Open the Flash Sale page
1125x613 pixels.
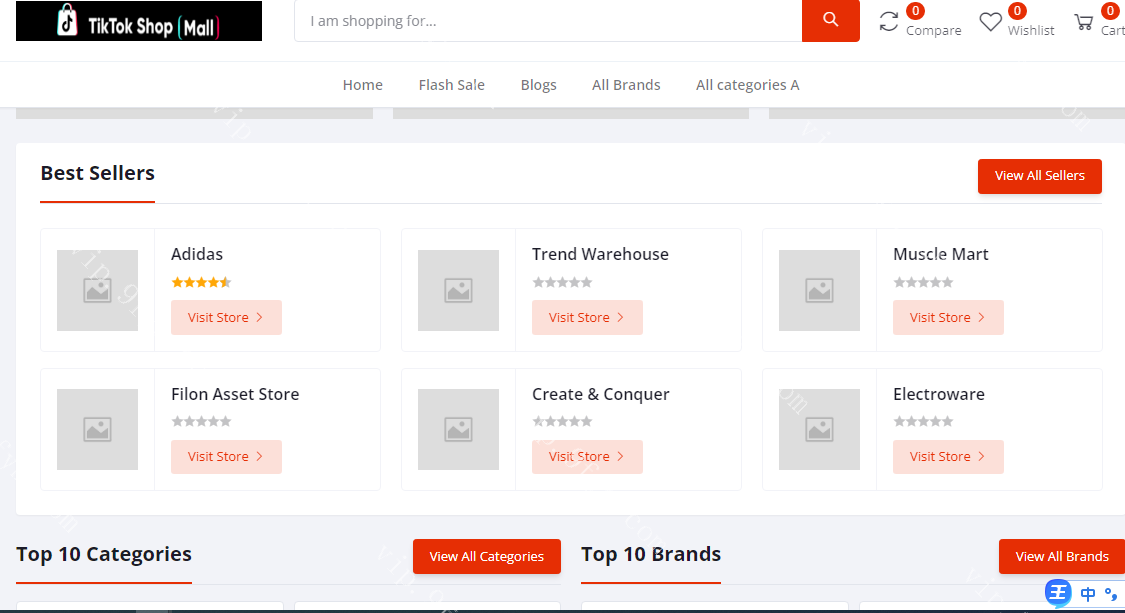coord(451,85)
